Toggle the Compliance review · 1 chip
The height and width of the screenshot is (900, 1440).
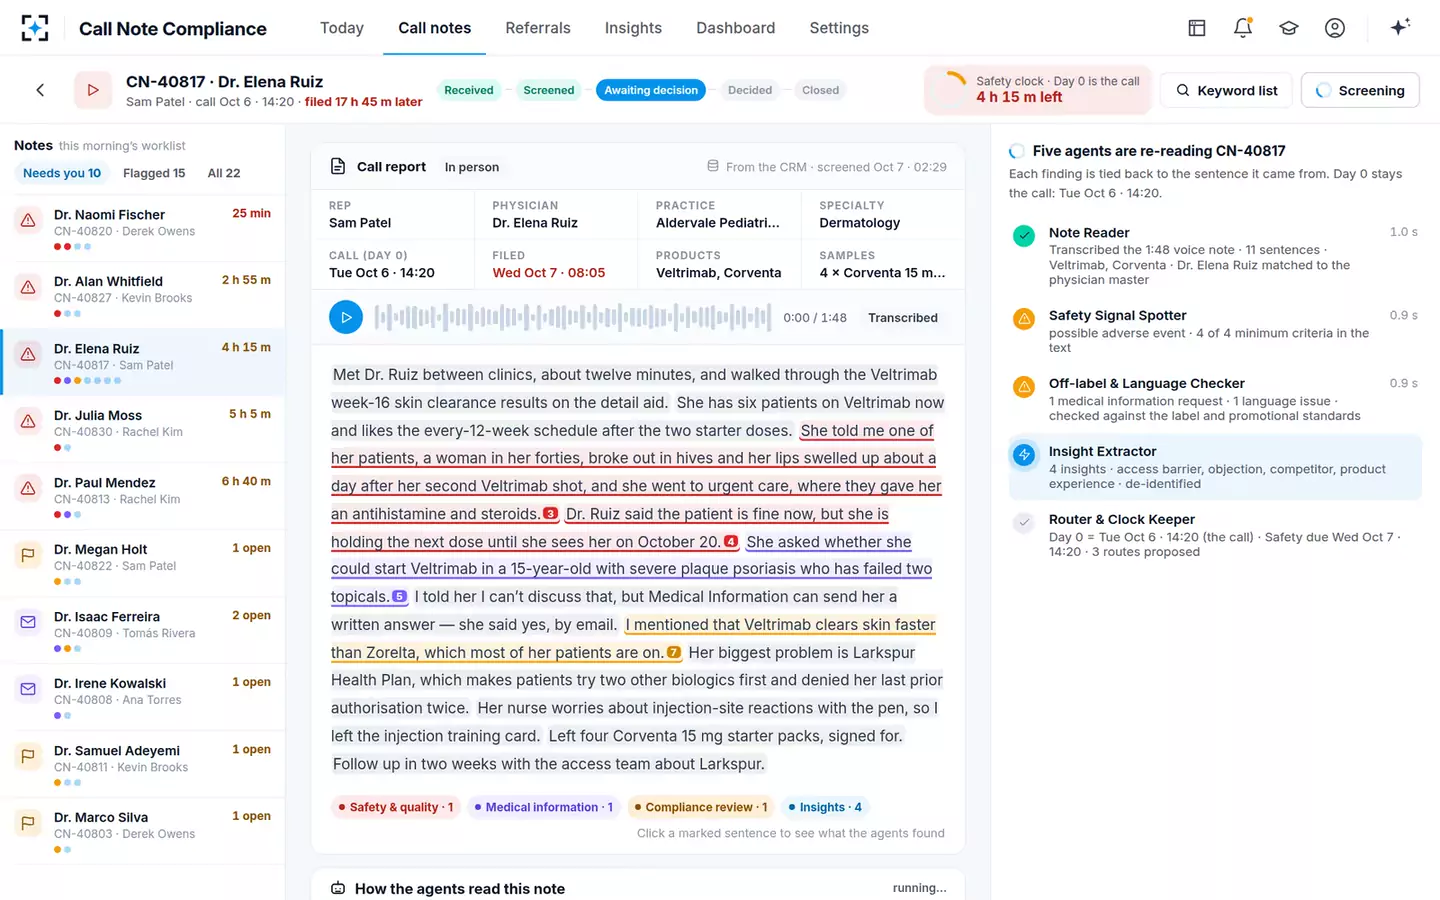pos(701,807)
